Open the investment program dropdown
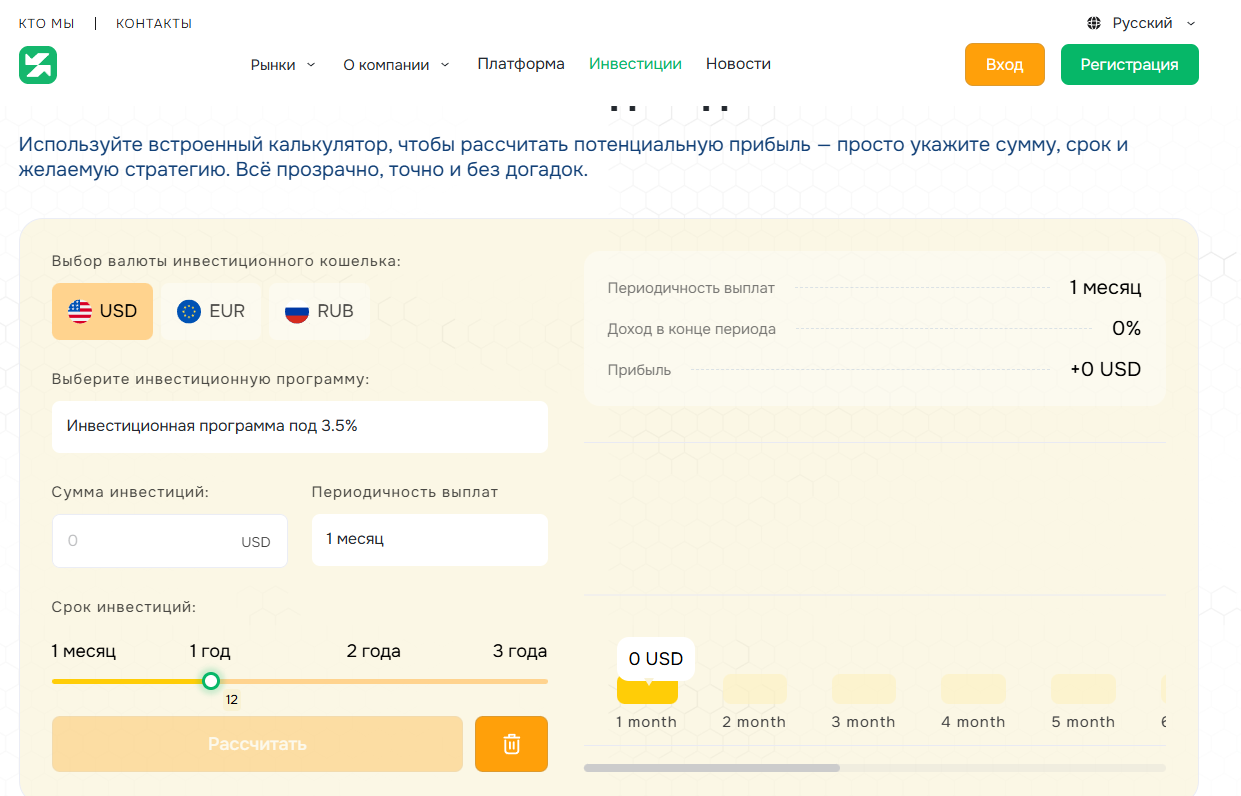Viewport: 1241px width, 796px height. [x=299, y=426]
